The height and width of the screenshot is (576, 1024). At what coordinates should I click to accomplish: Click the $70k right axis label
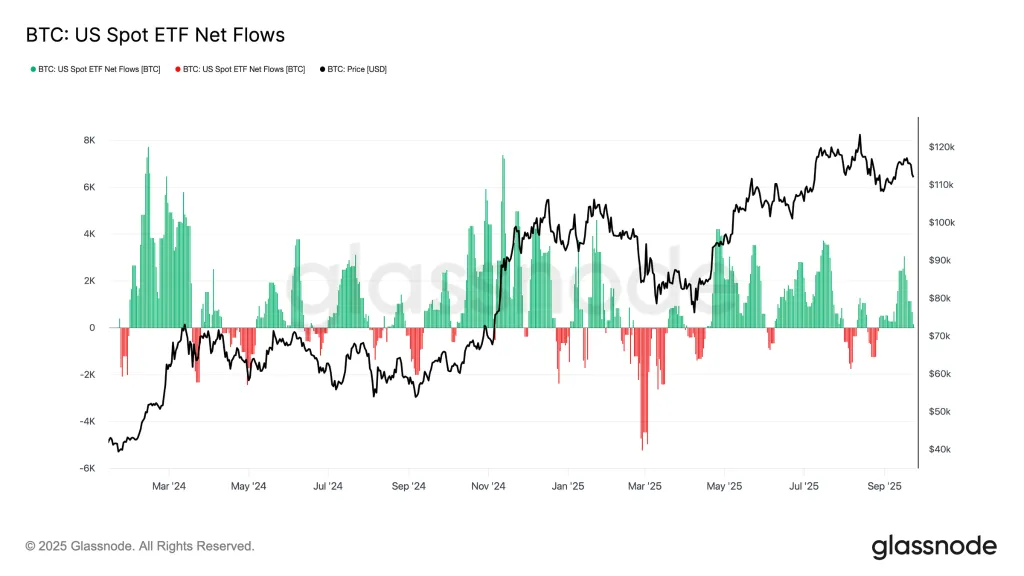click(x=941, y=336)
